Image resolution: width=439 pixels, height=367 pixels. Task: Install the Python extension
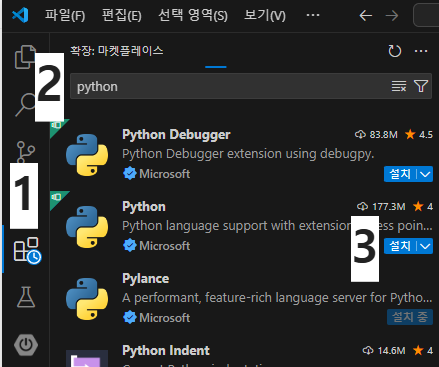tap(400, 246)
